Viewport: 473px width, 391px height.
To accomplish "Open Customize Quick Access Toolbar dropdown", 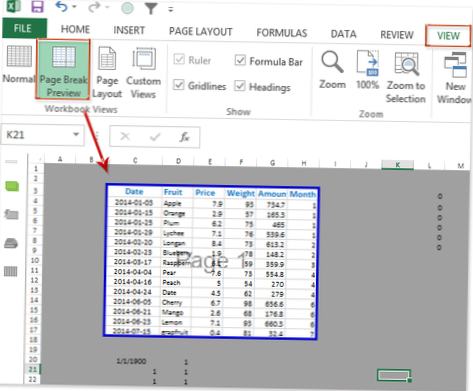I will [171, 10].
